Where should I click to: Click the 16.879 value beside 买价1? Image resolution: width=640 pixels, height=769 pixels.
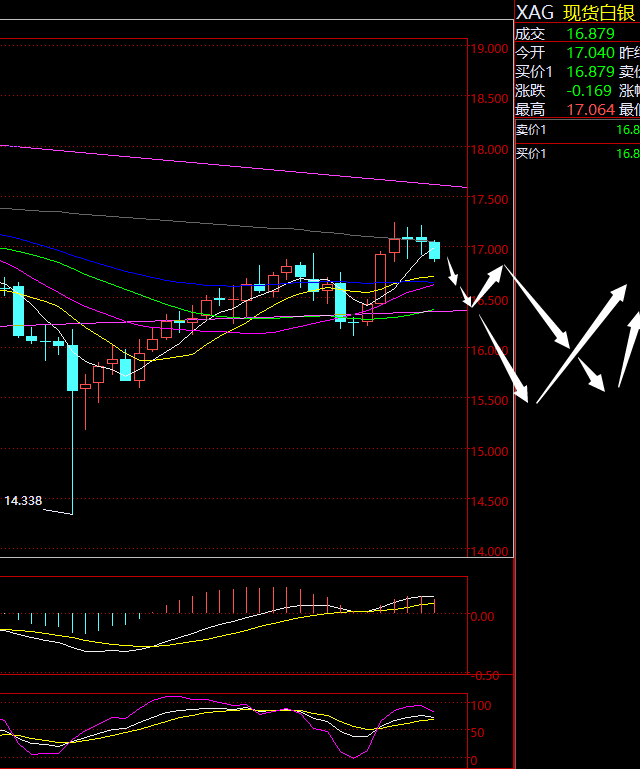pos(590,72)
